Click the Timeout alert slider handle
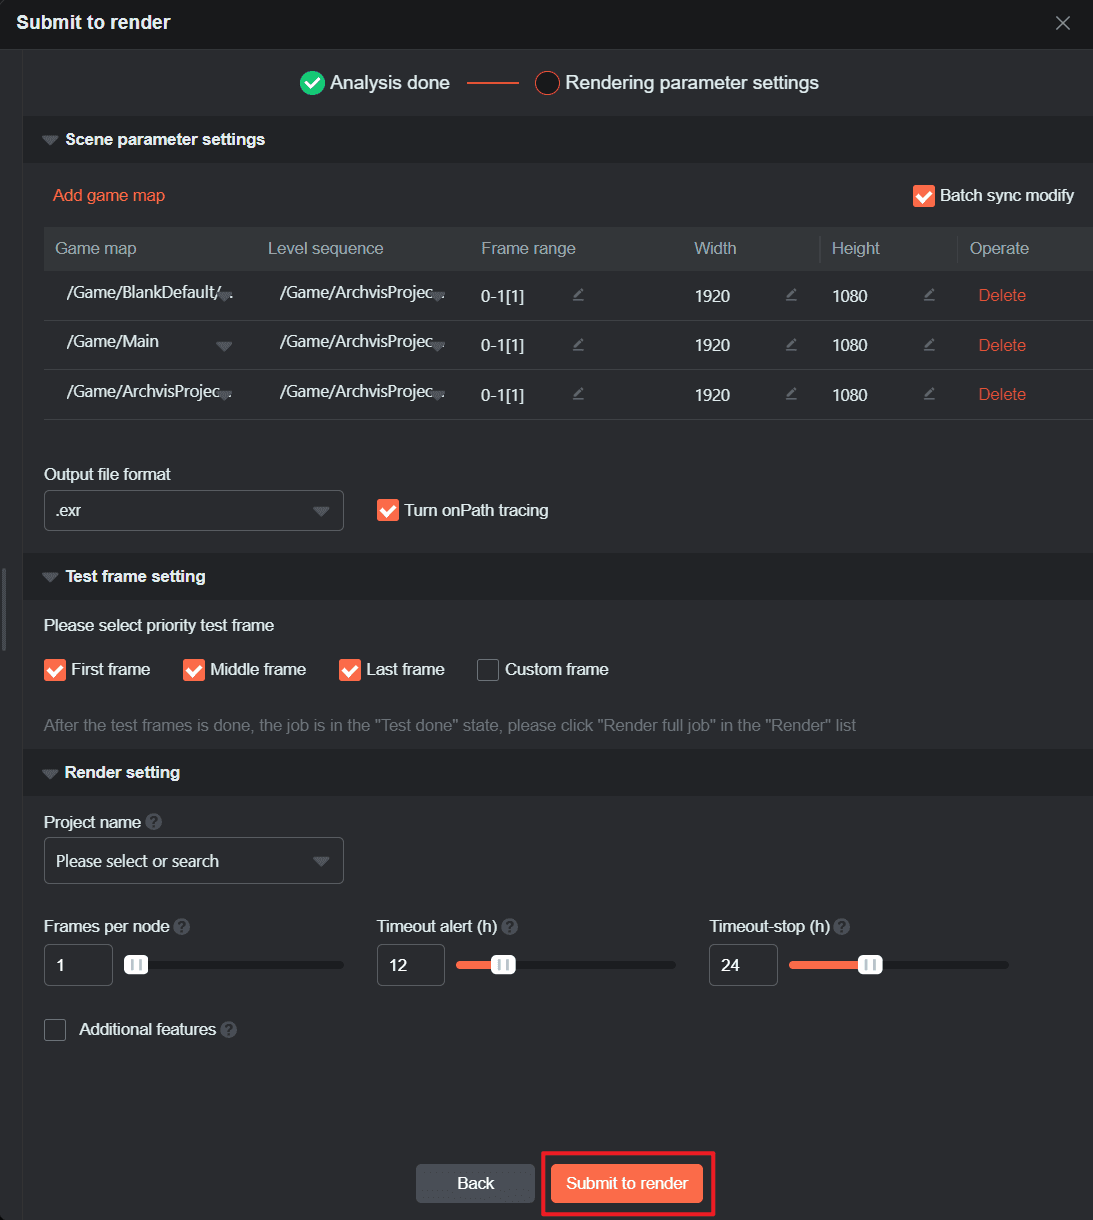Viewport: 1093px width, 1220px height. coord(503,965)
